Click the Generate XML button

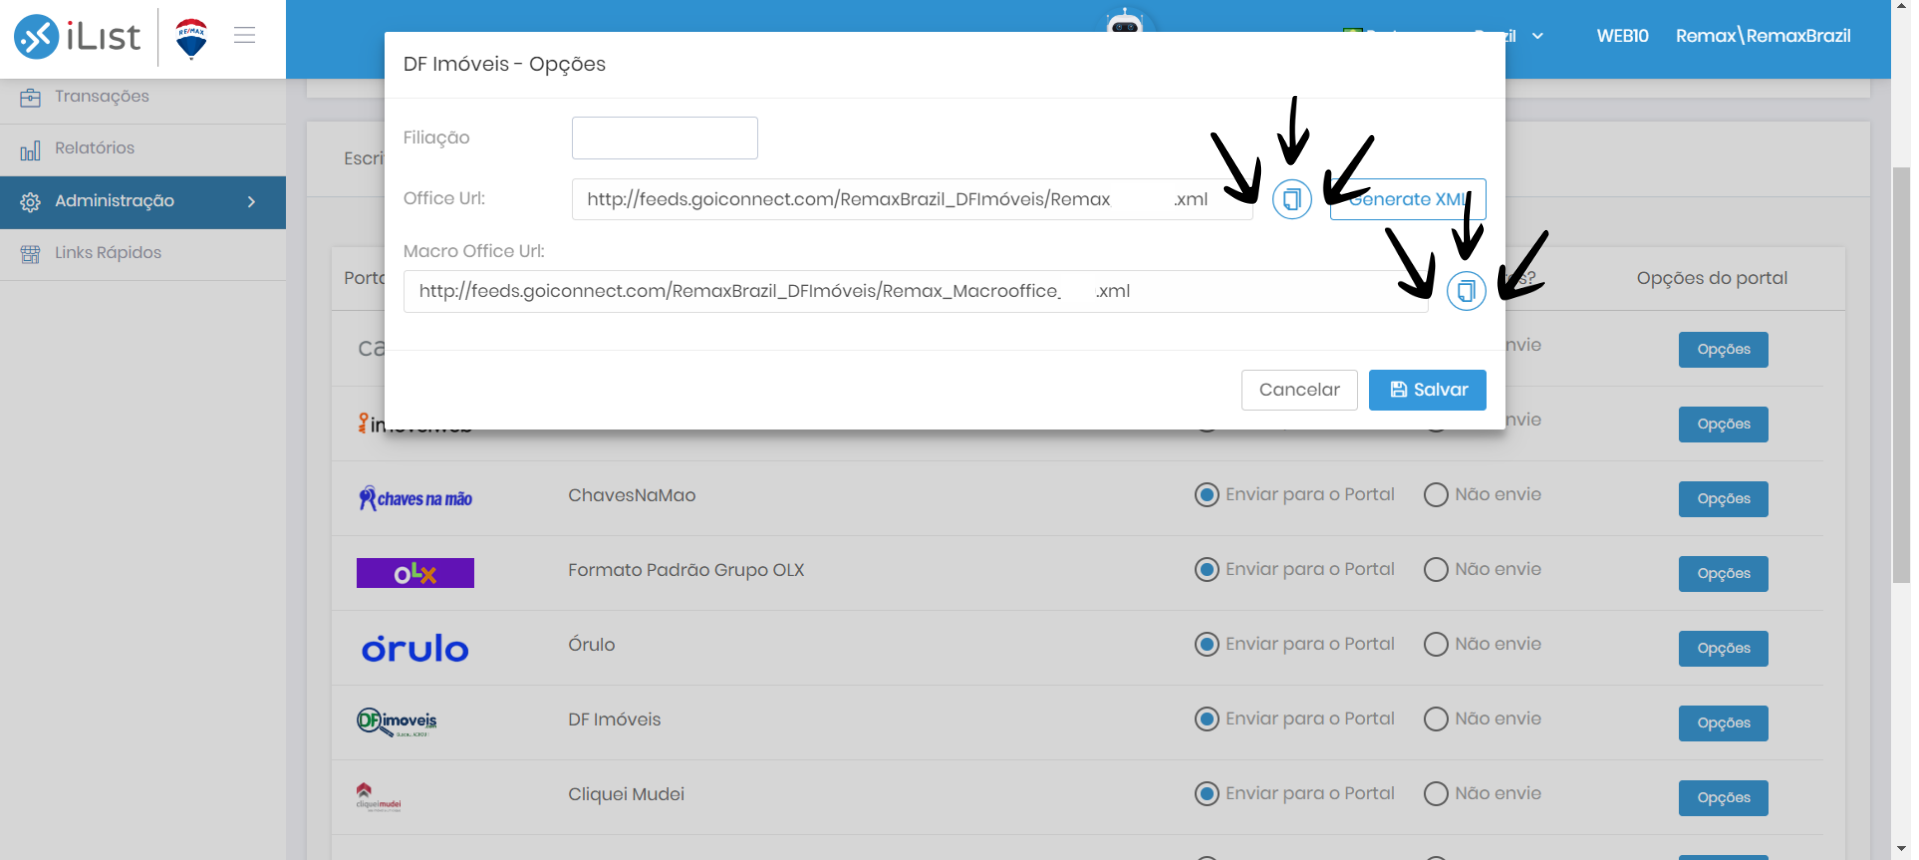(x=1408, y=199)
